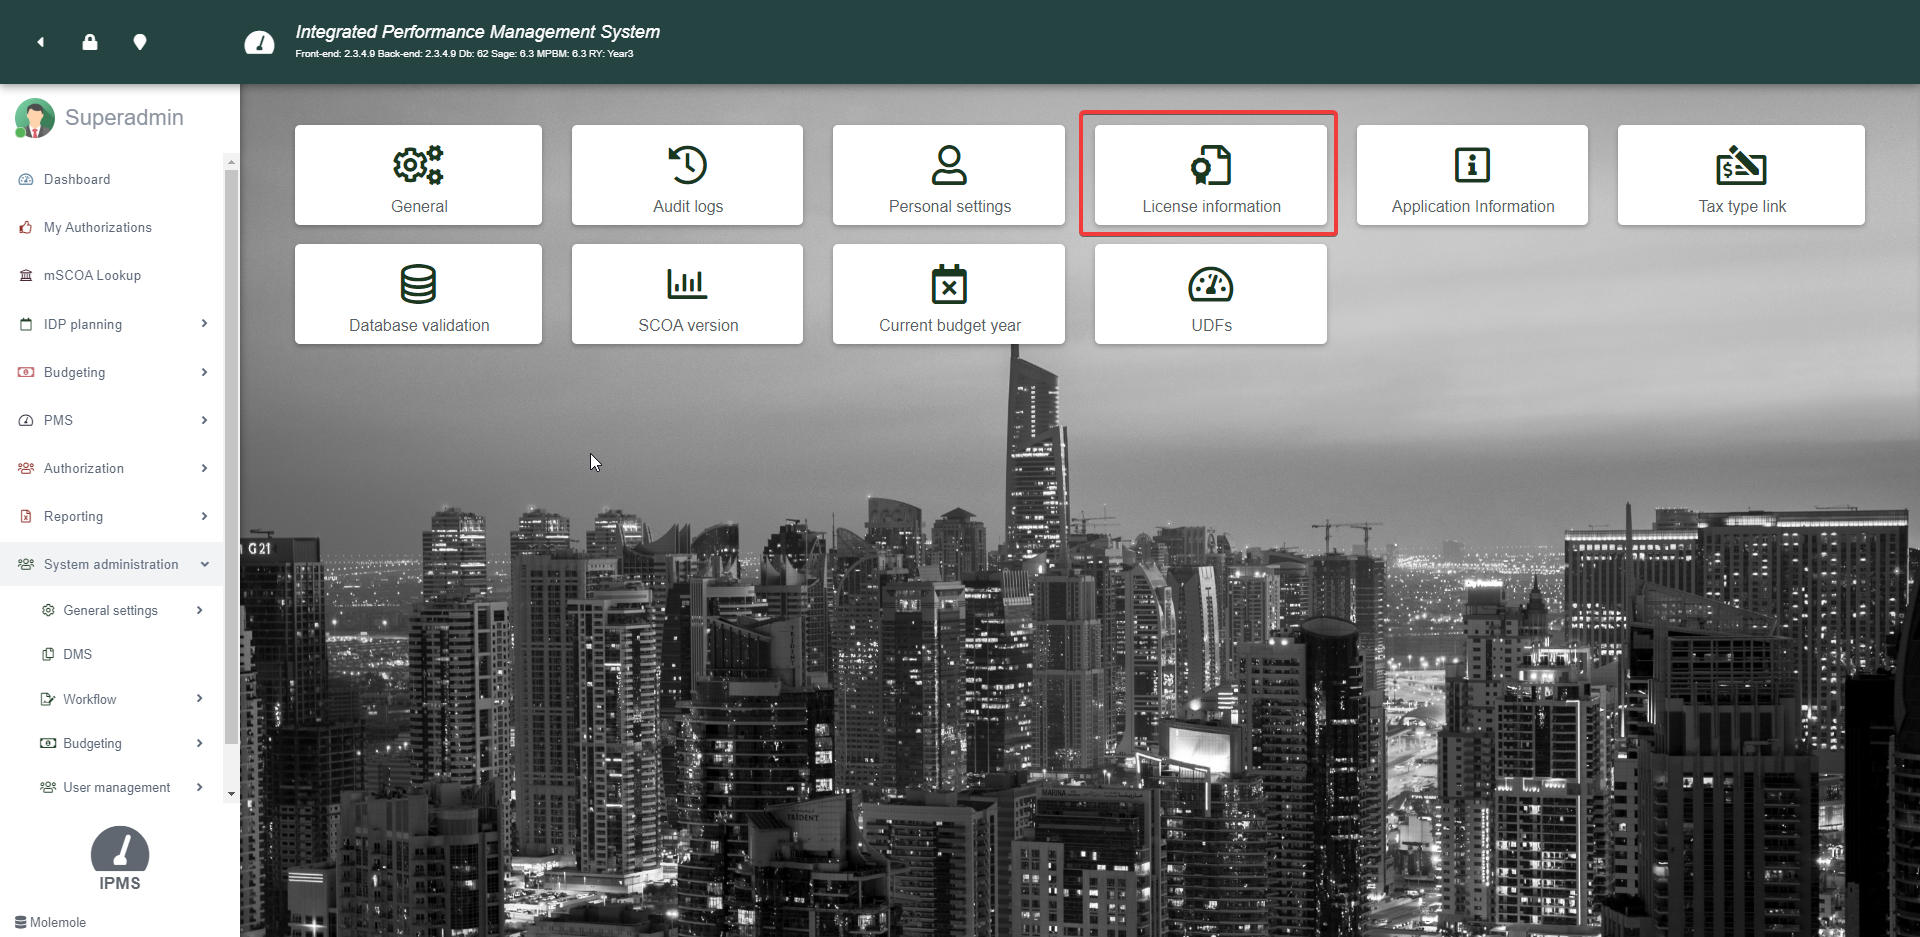Open Application Information info icon tile

(1472, 175)
